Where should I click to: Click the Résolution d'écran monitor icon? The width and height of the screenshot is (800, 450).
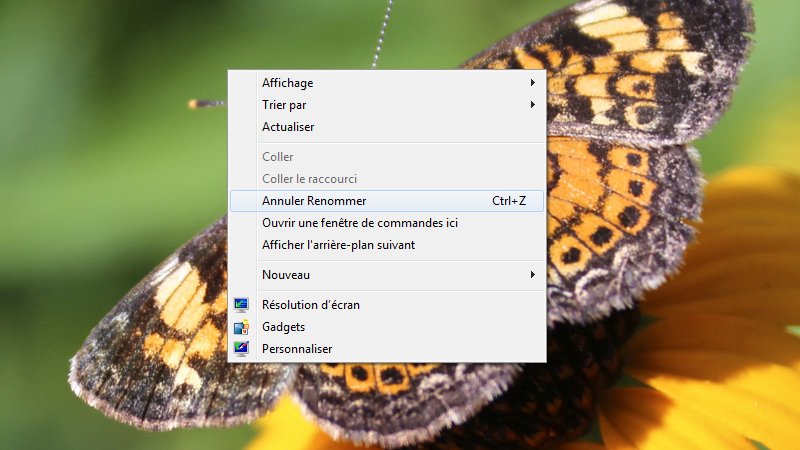[241, 305]
